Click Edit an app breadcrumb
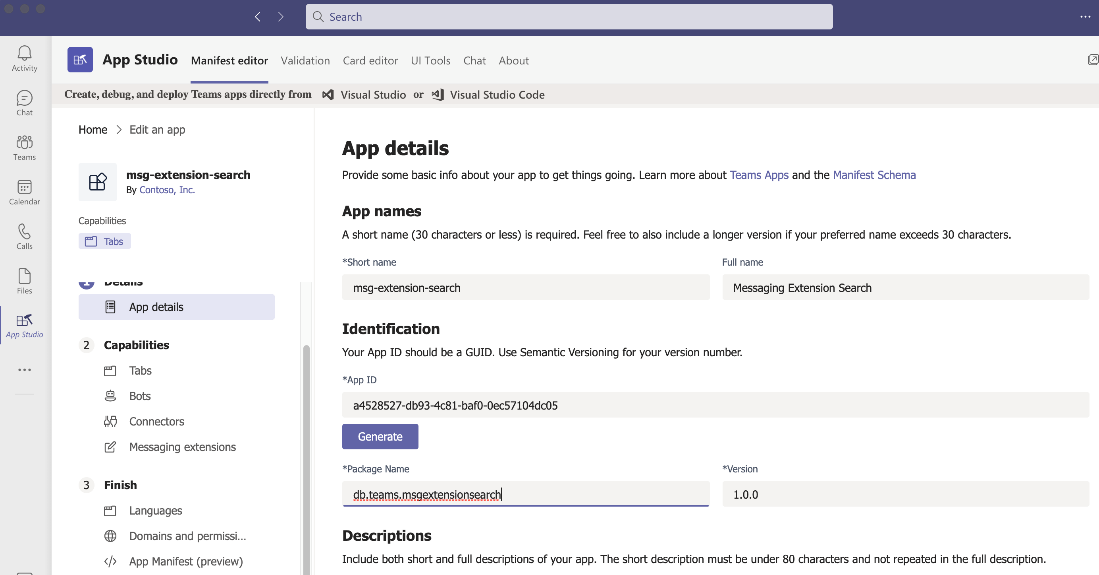The height and width of the screenshot is (575, 1099). pos(157,130)
